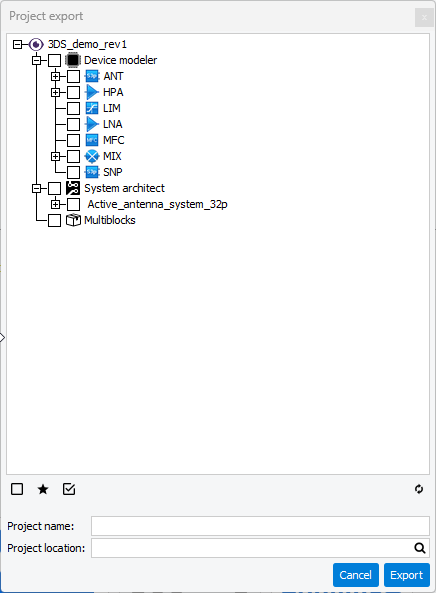436x593 pixels.
Task: Click the Export button
Action: pyautogui.click(x=407, y=575)
